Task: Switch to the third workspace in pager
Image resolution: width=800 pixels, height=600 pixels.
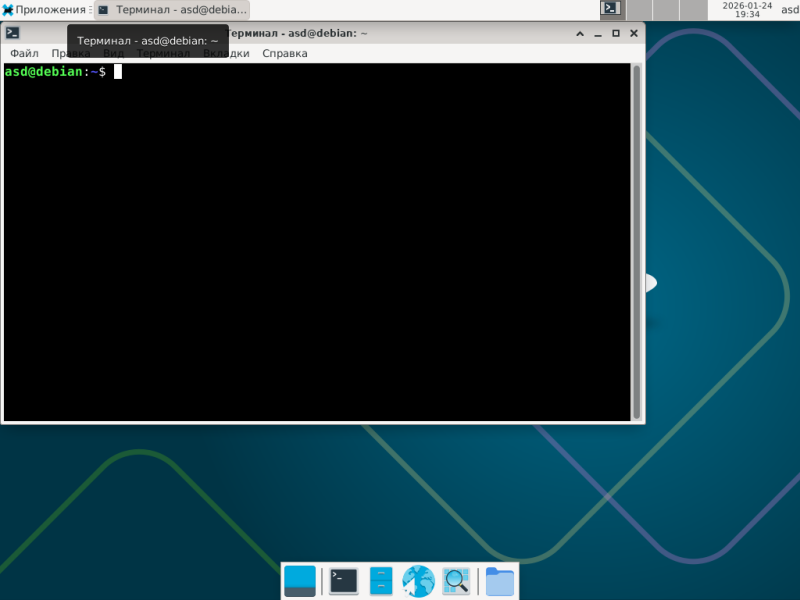Action: pos(666,10)
